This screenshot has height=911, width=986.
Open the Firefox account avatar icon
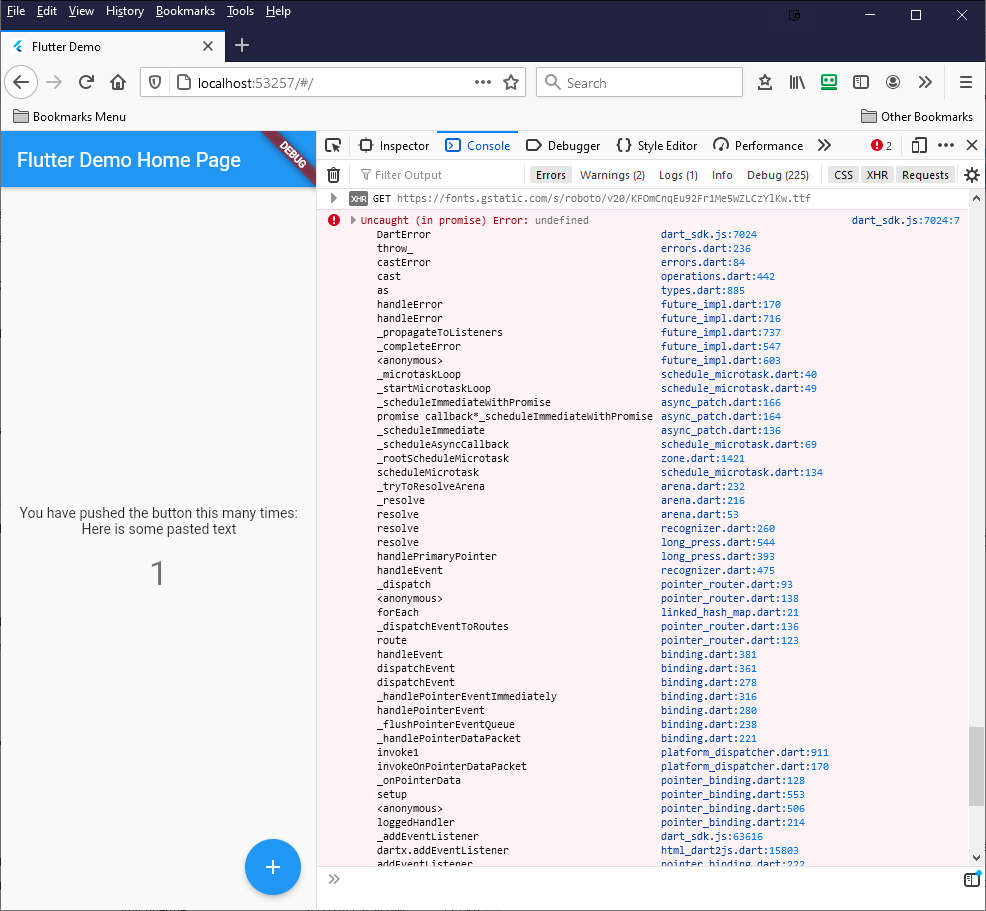(x=893, y=82)
